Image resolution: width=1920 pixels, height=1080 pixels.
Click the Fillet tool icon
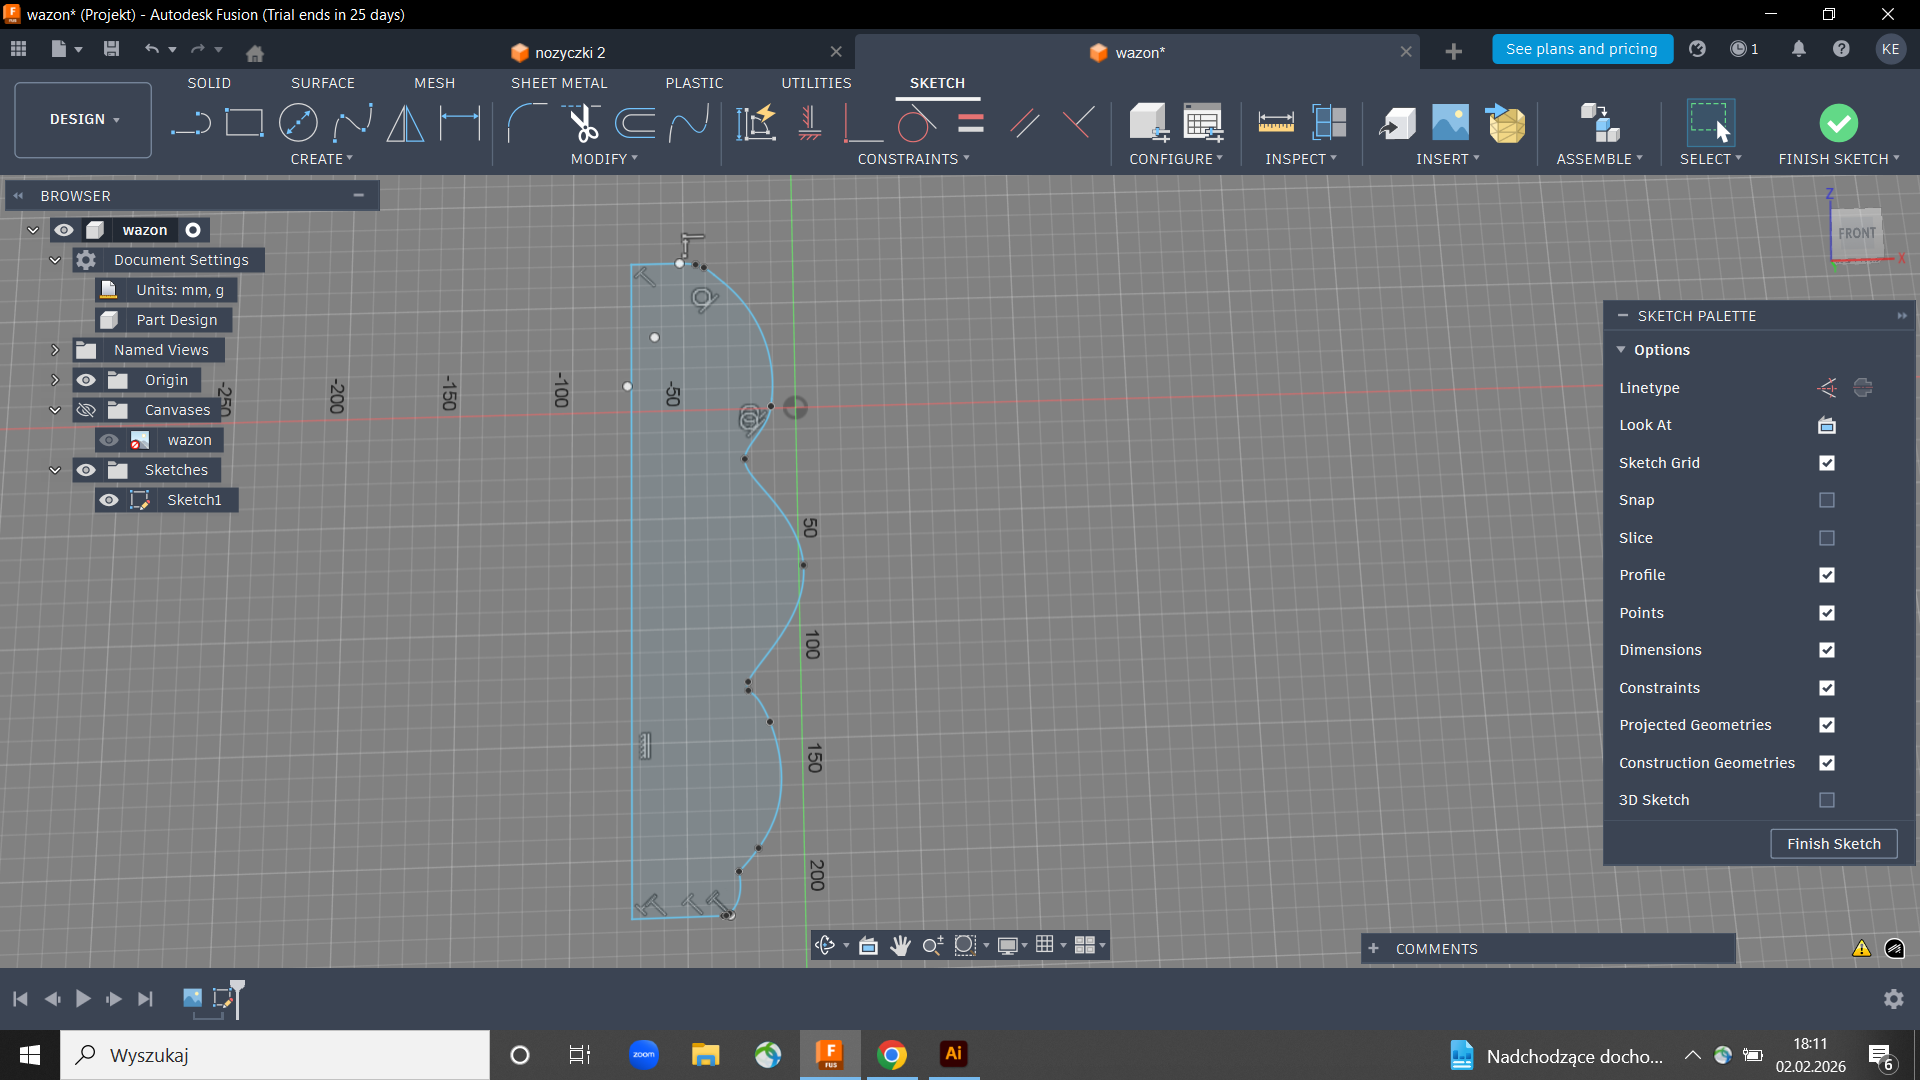point(526,123)
